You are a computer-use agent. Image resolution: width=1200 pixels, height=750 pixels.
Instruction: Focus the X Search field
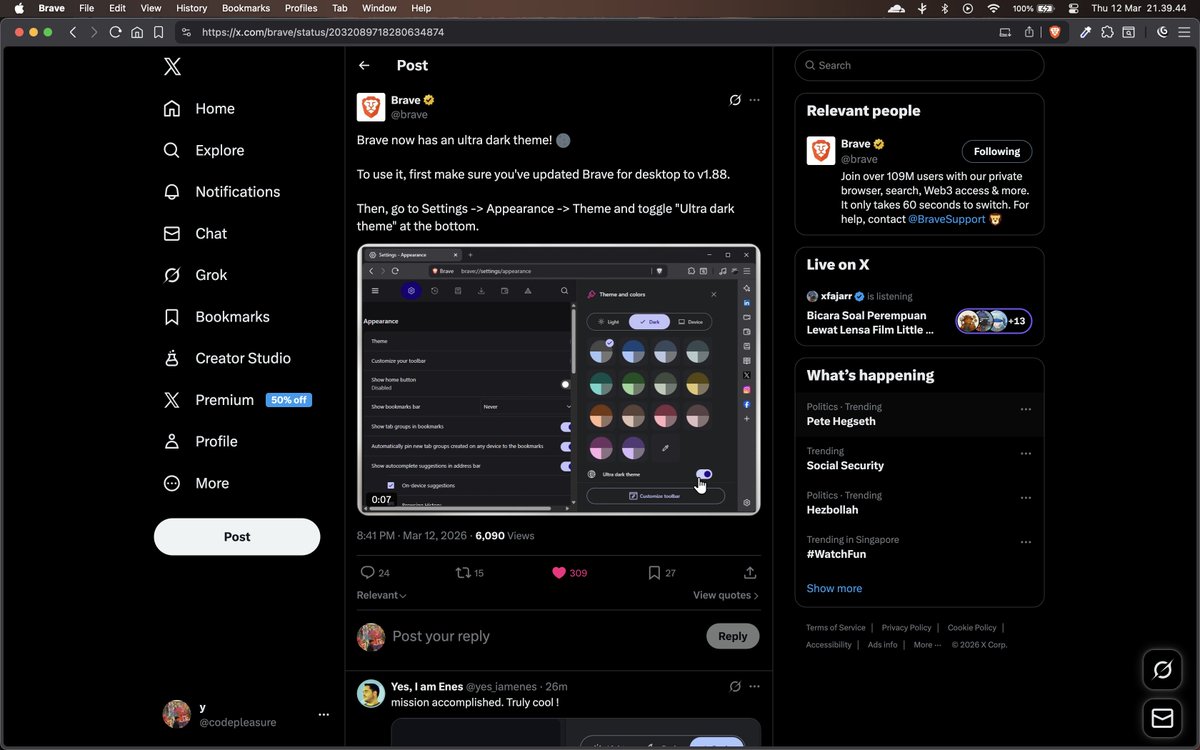click(919, 65)
